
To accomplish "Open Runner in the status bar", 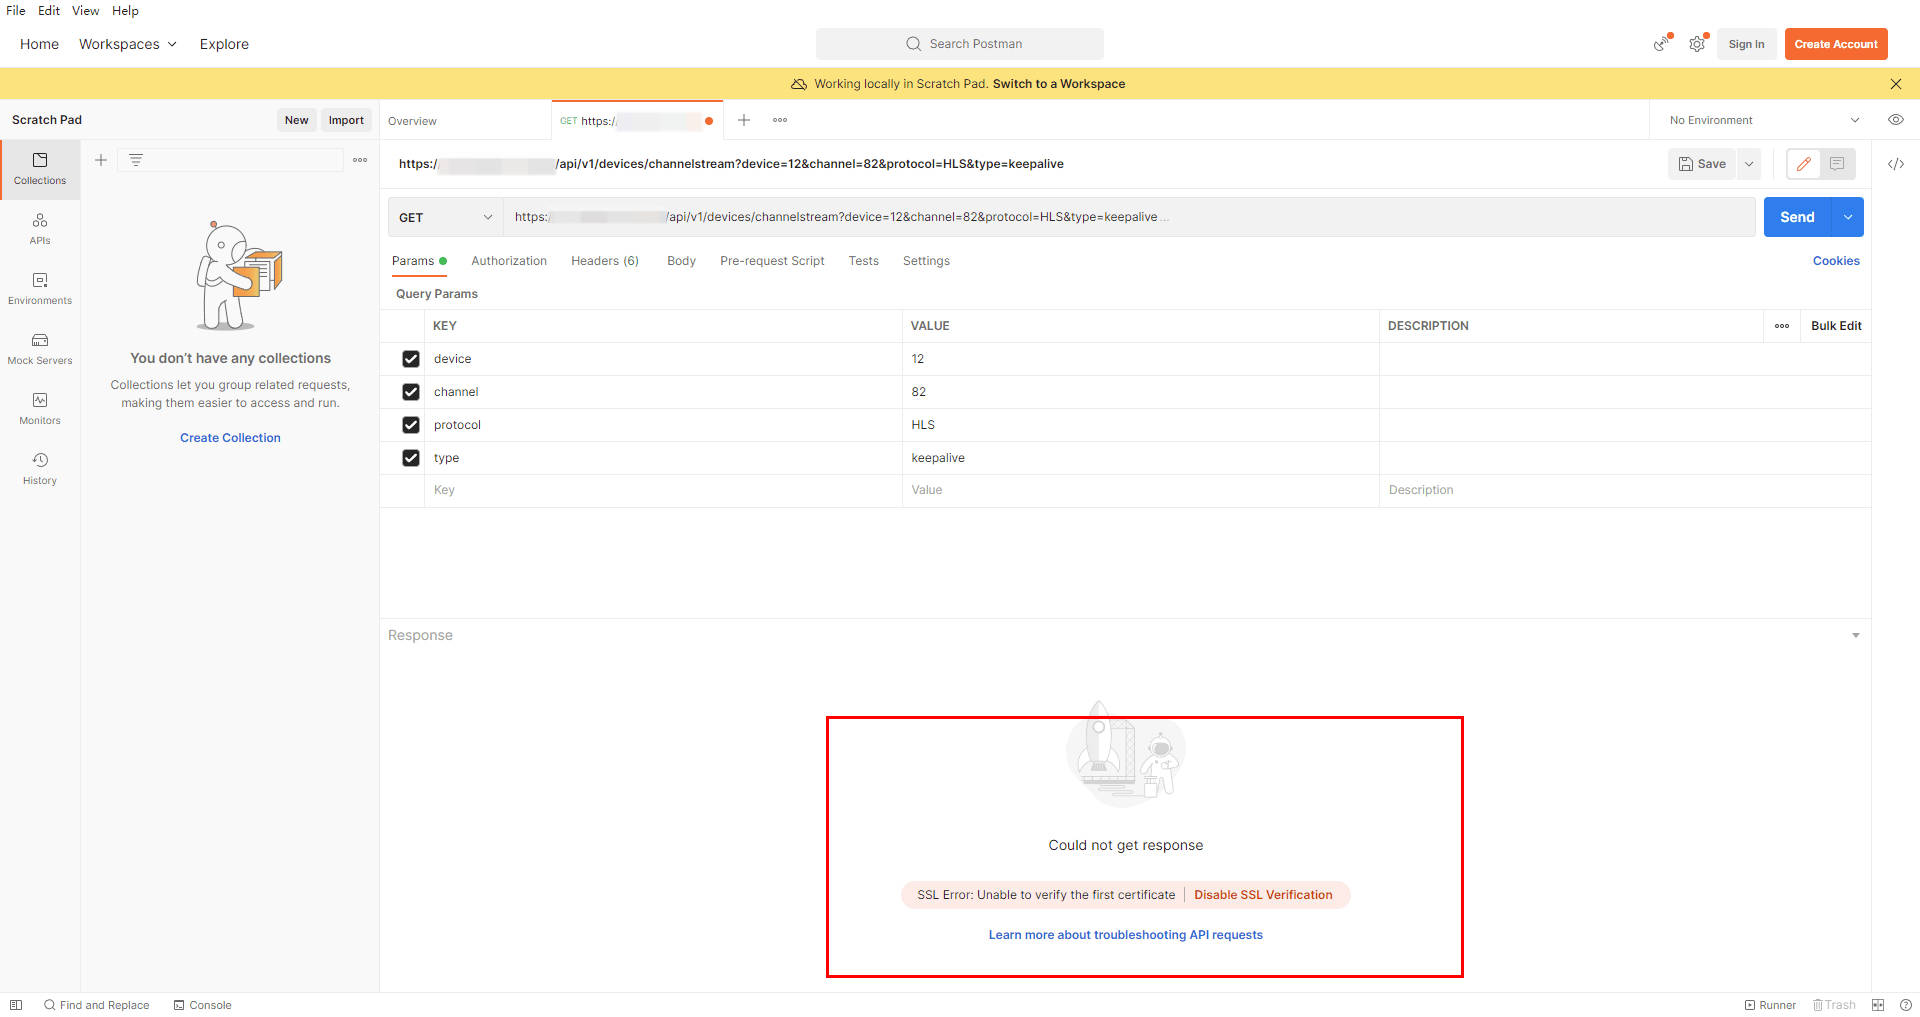I will 1770,1005.
